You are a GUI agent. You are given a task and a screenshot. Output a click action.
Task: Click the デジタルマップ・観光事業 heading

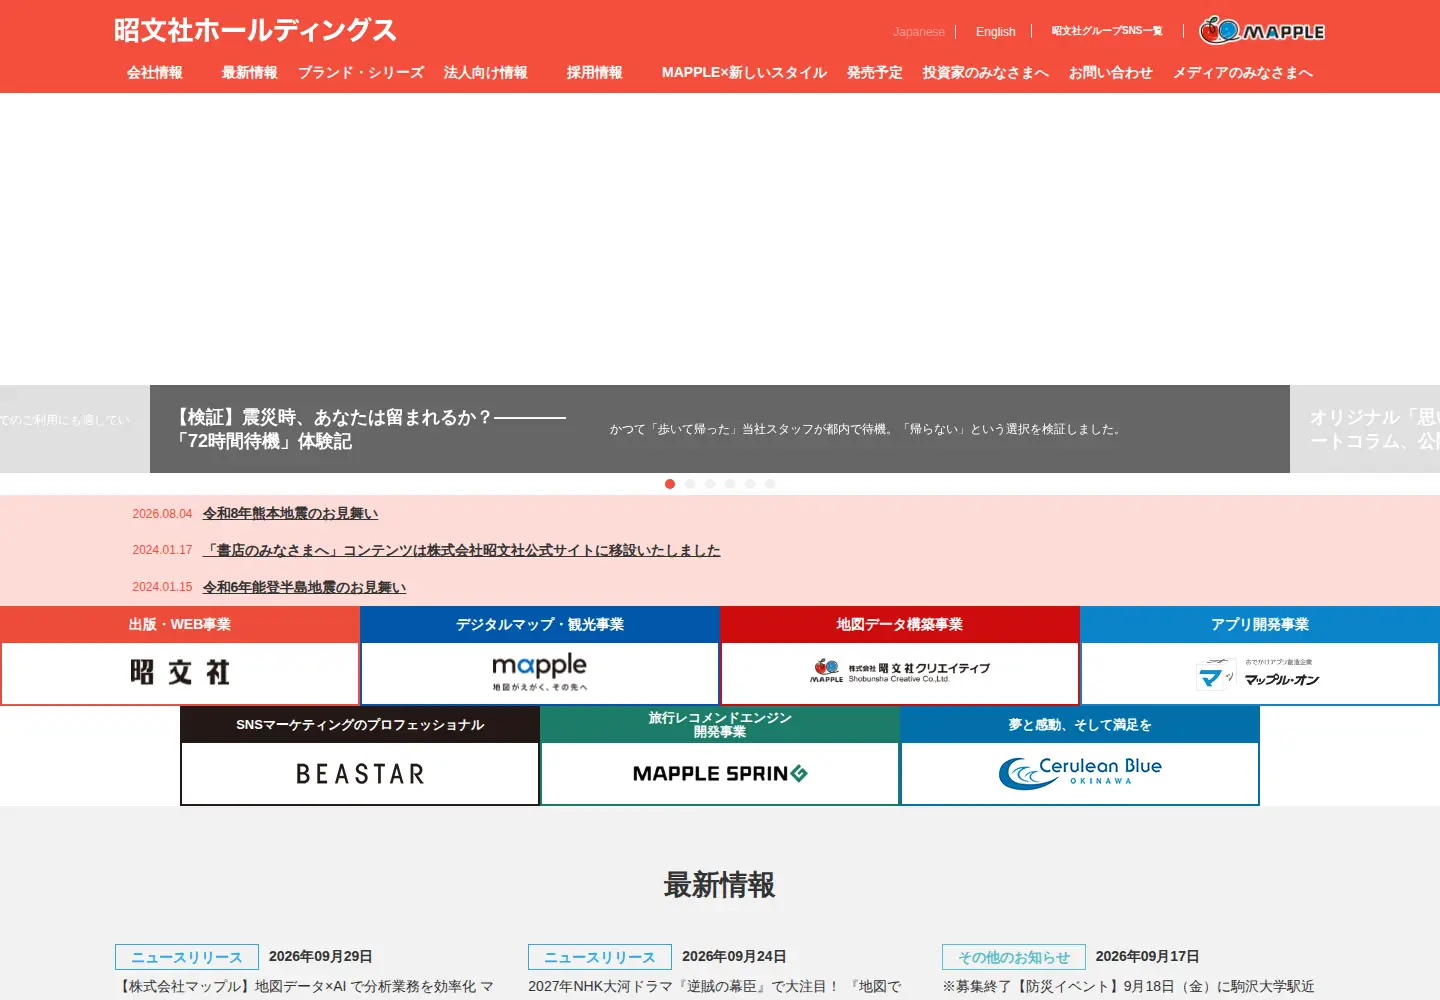tap(540, 624)
